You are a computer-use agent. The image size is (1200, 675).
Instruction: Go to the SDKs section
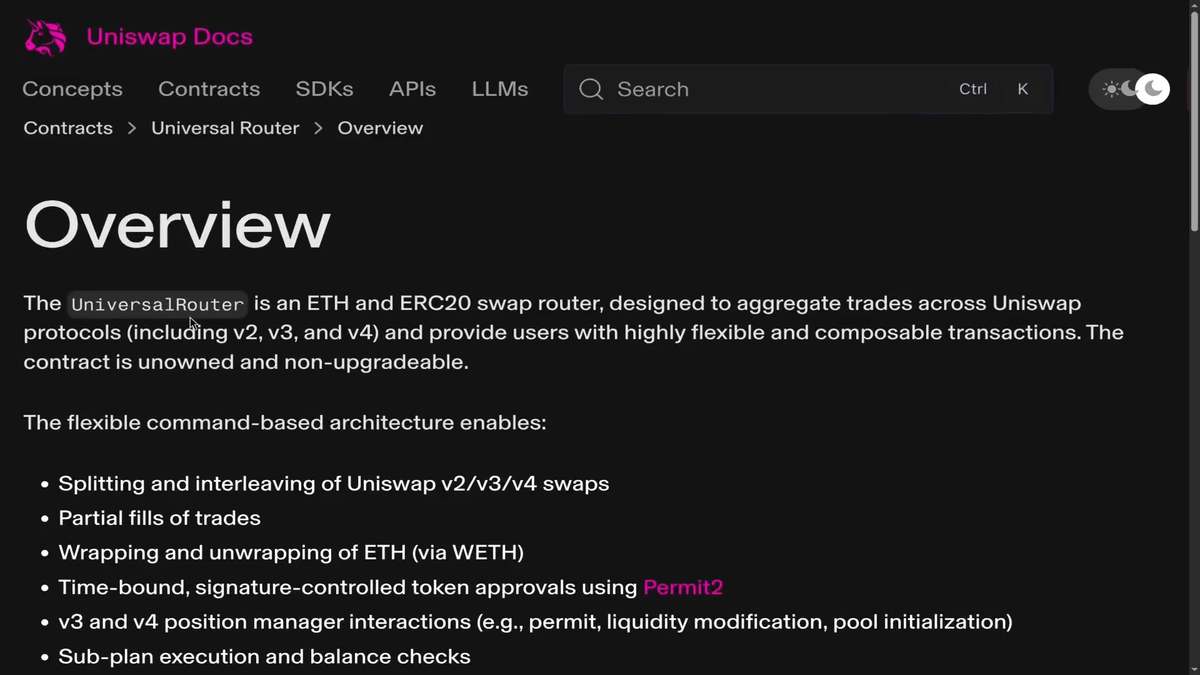tap(324, 89)
